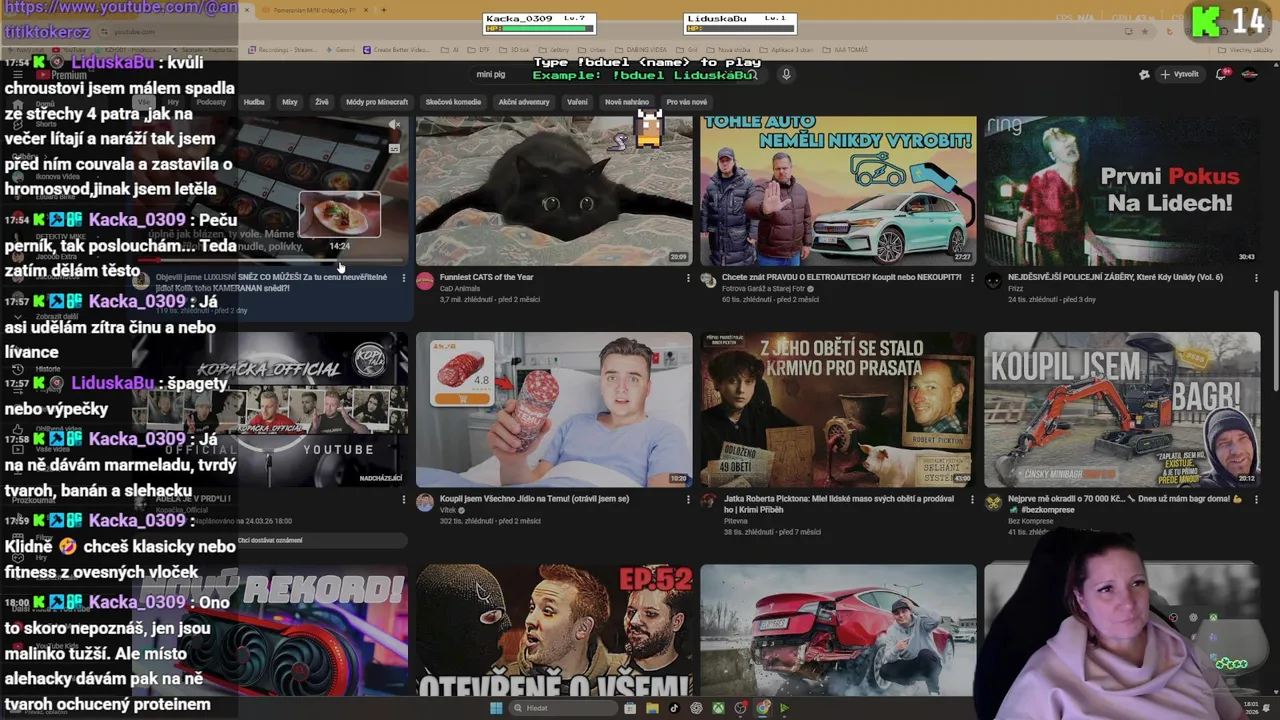Open Bez Komprese channel link

point(1033,521)
